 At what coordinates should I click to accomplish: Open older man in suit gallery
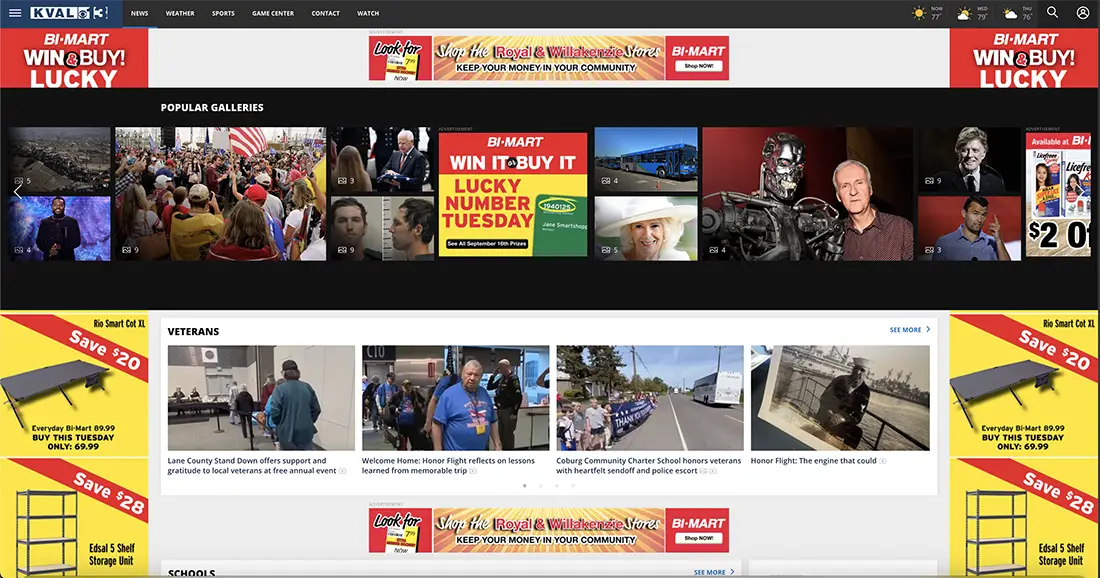(969, 159)
